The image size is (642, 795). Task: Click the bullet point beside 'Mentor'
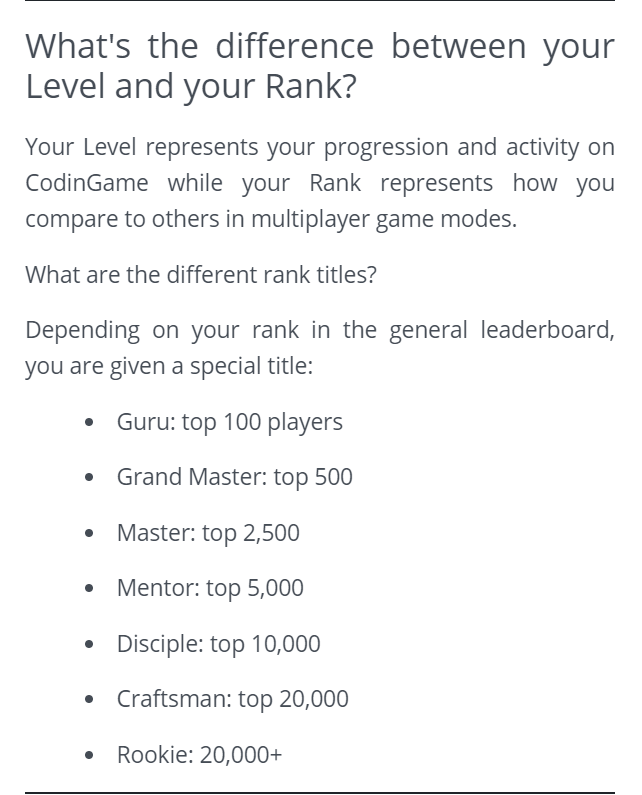[x=90, y=589]
